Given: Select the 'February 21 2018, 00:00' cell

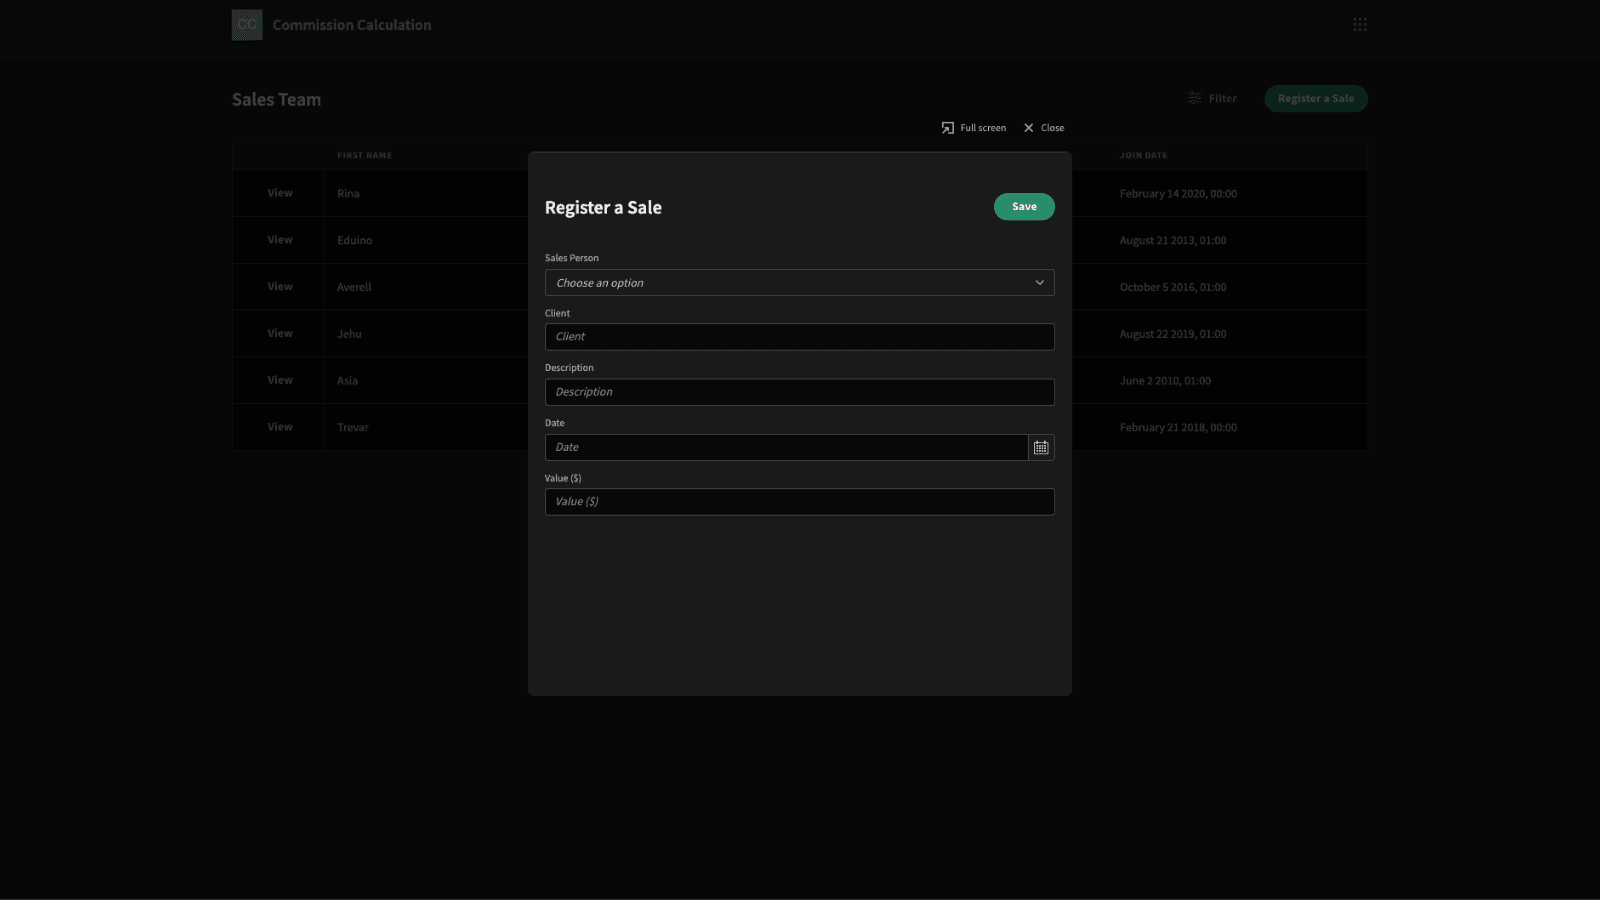Looking at the screenshot, I should (x=1178, y=428).
